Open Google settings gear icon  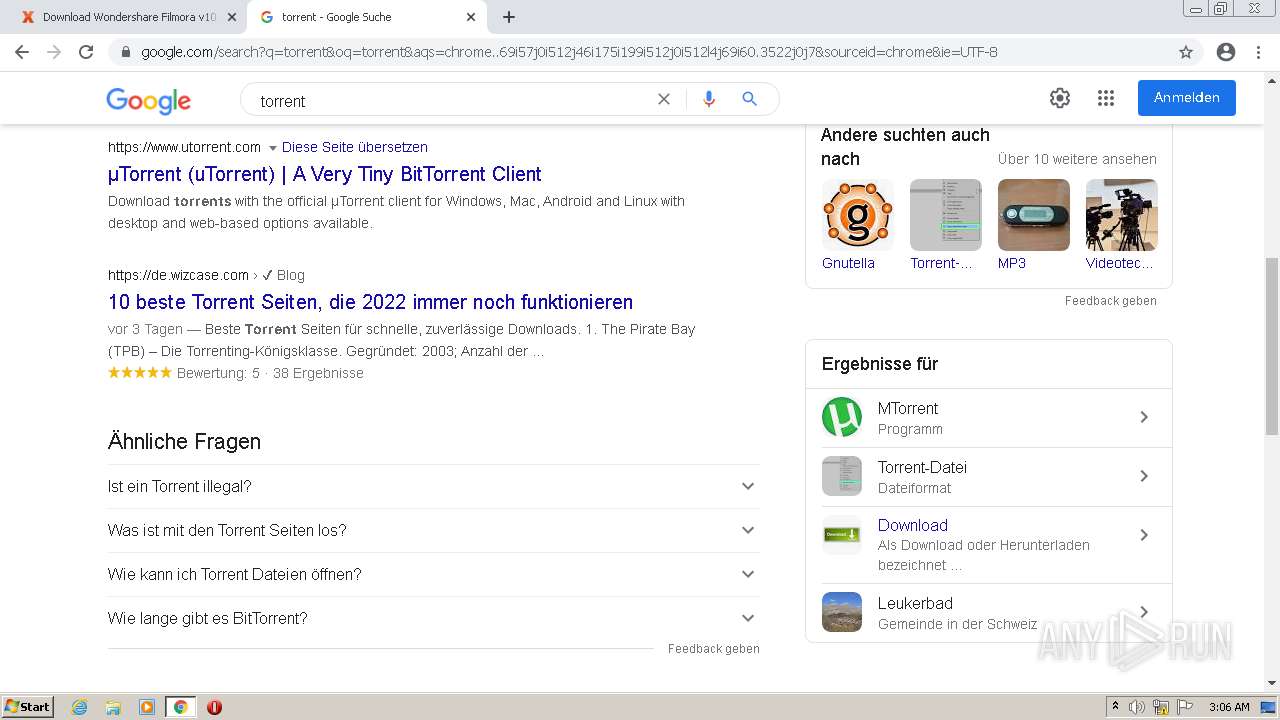pyautogui.click(x=1060, y=98)
